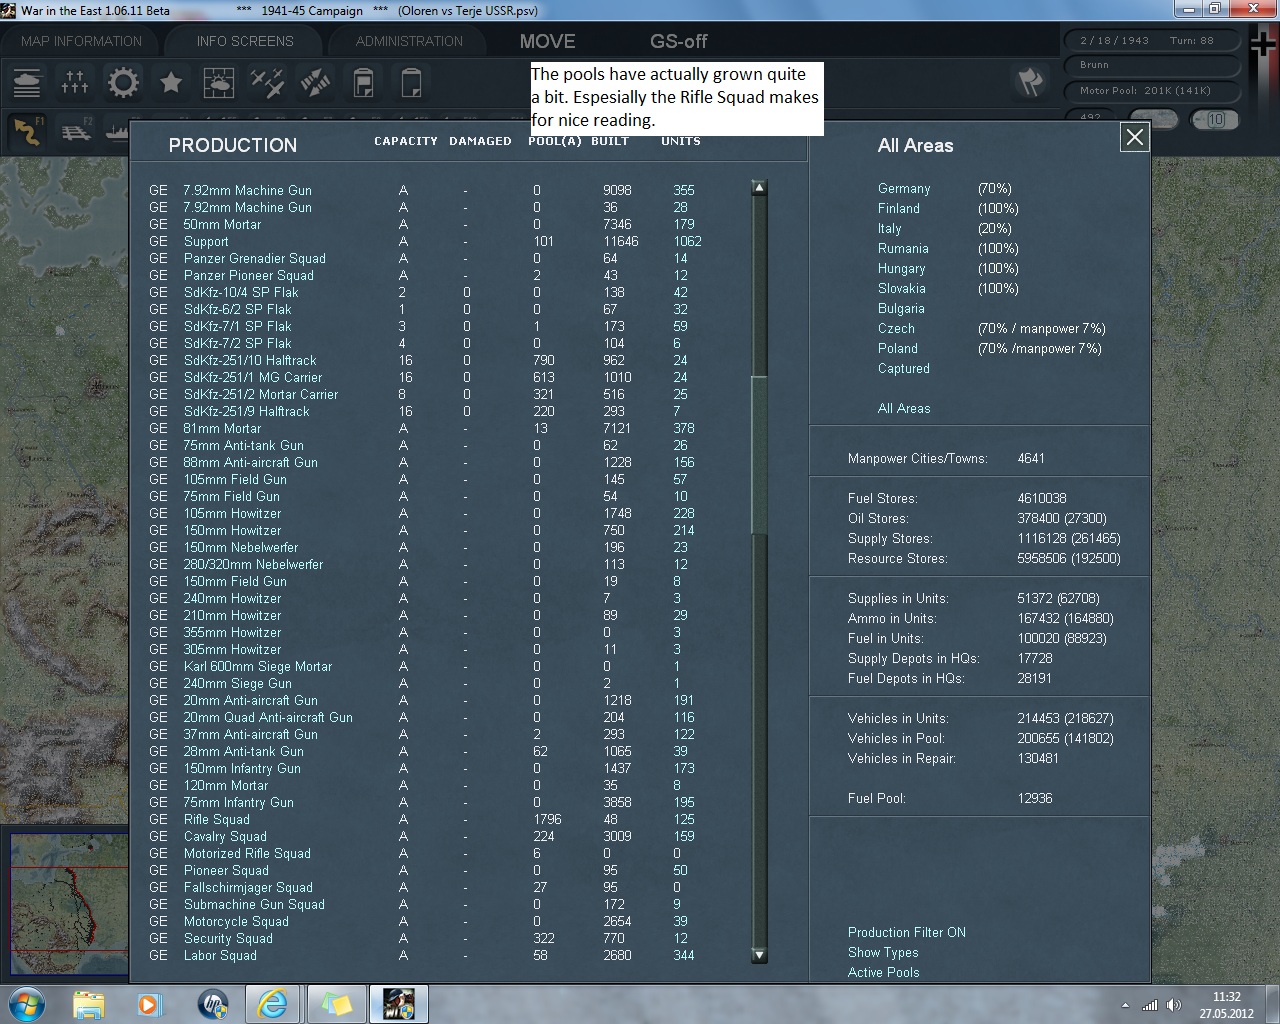Click the network signal tray icon
The width and height of the screenshot is (1280, 1024).
point(1150,1005)
